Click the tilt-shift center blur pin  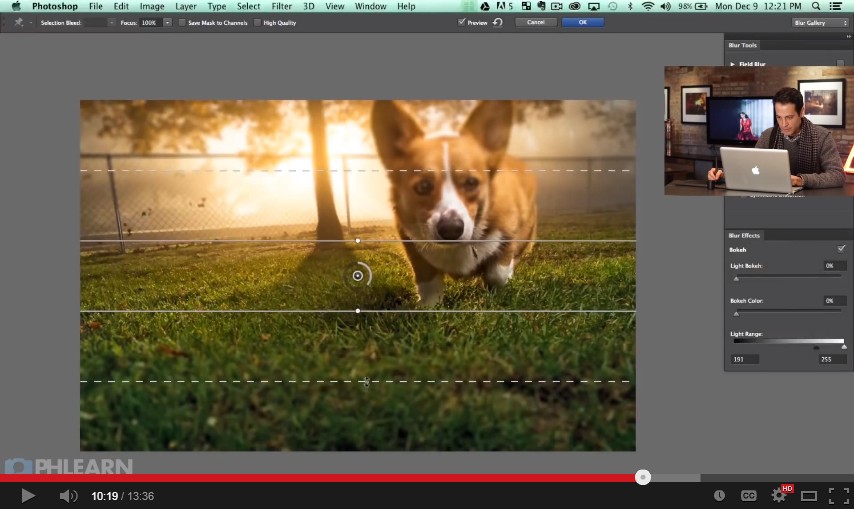point(357,276)
